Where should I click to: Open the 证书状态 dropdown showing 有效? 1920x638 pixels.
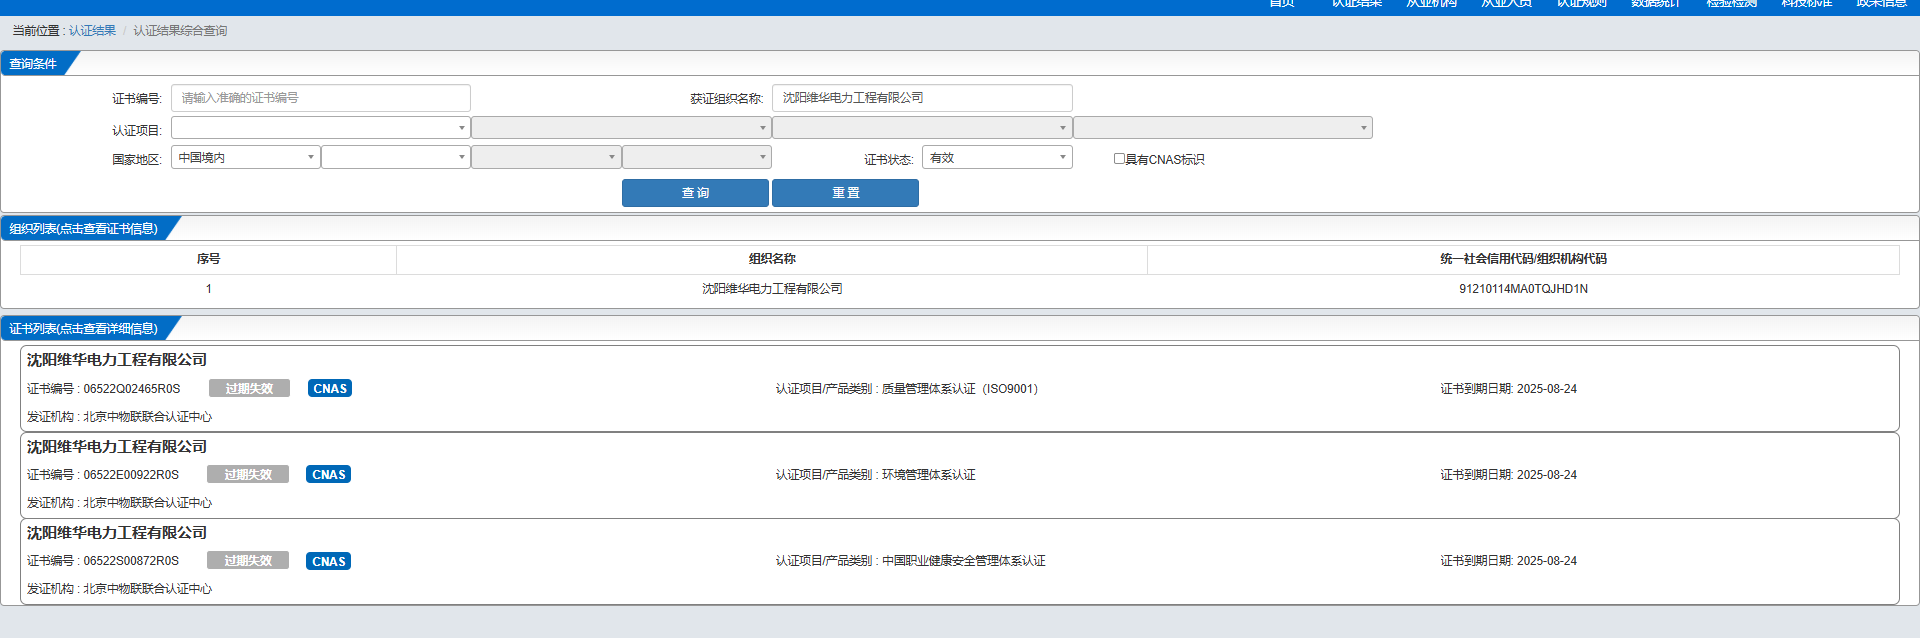click(998, 158)
